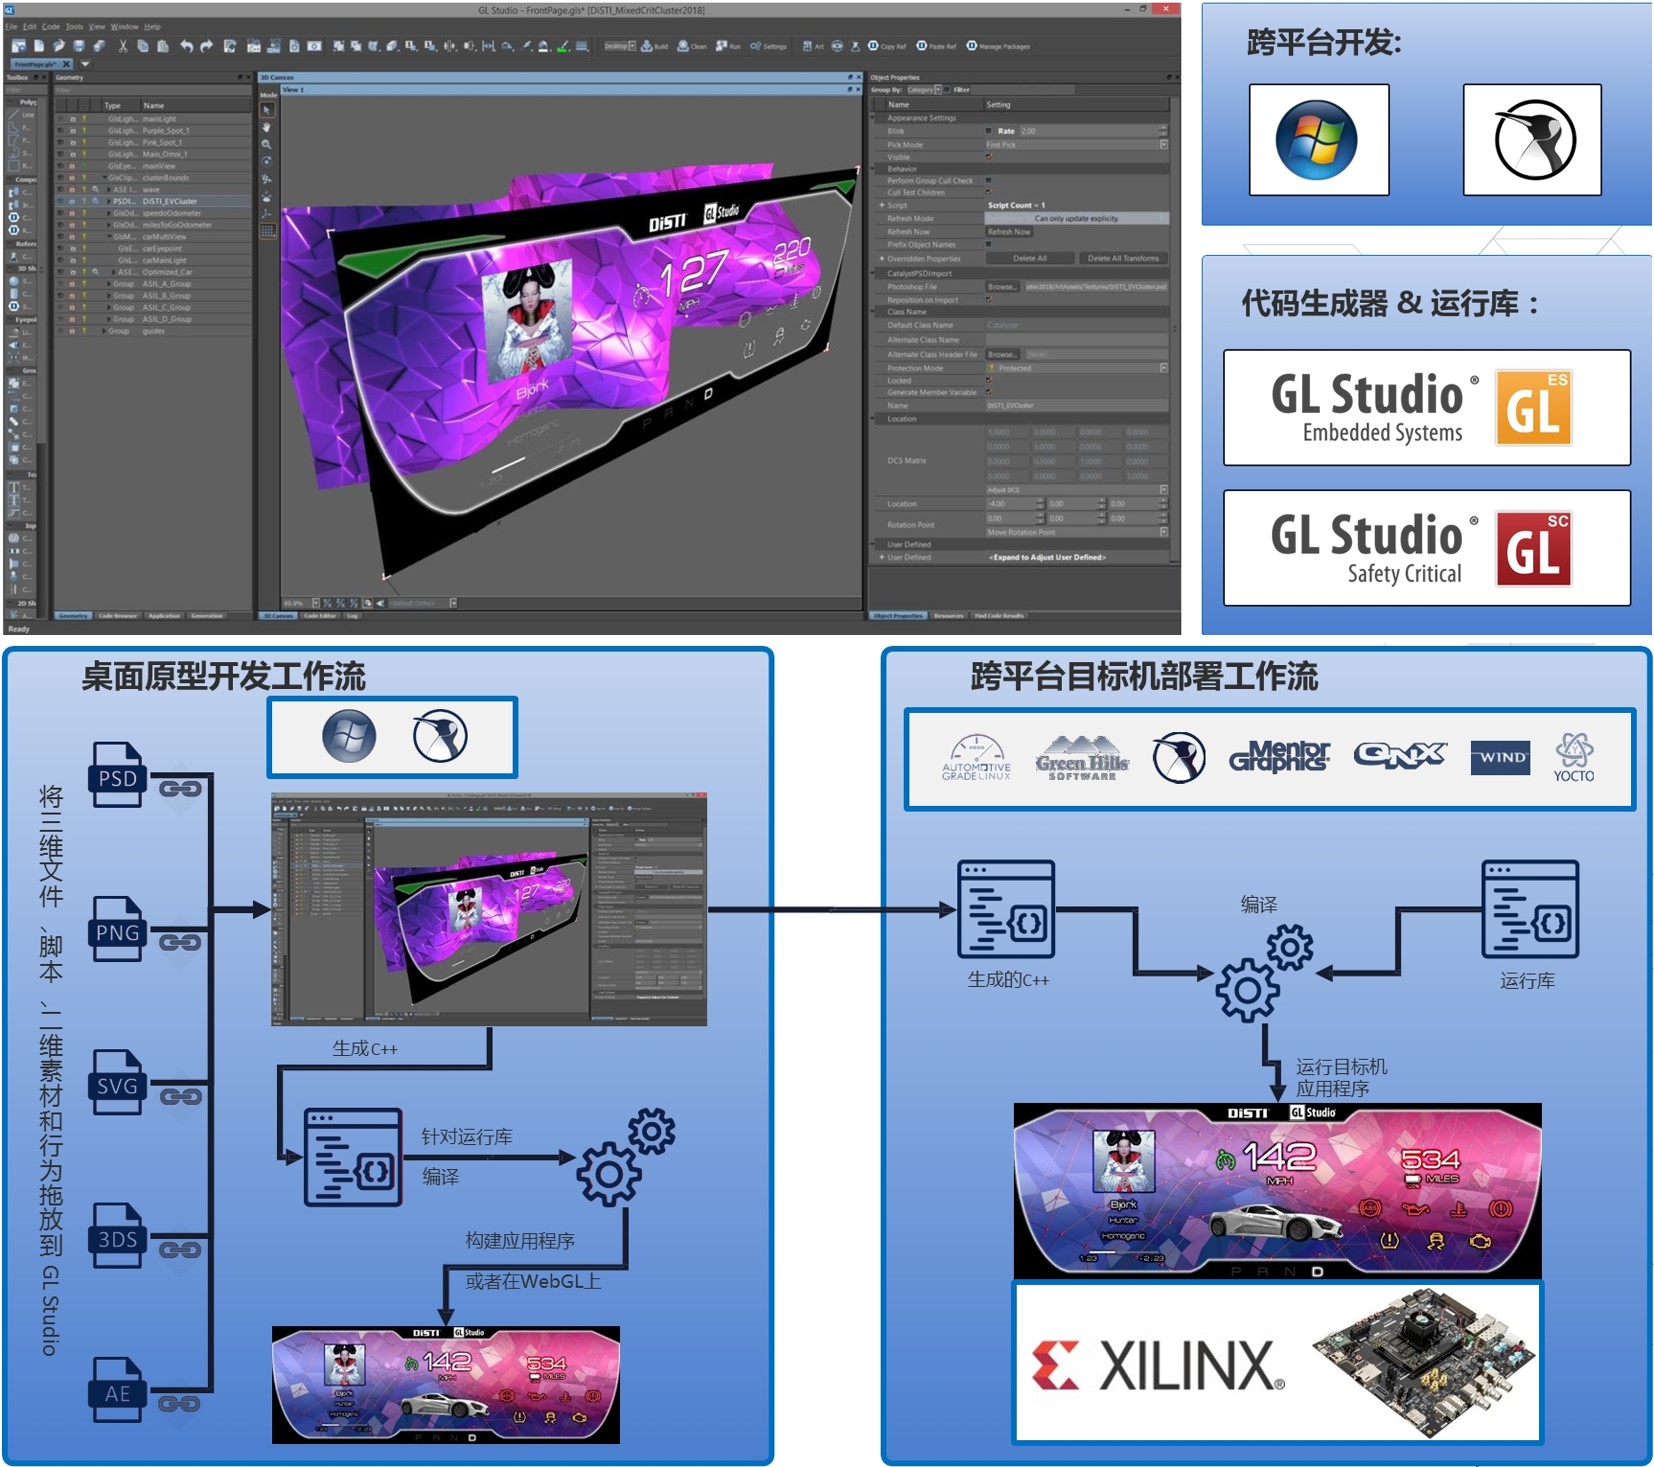Screen dimensions: 1654x1467
Task: Click the camera snapshot toolbar icon
Action: point(314,46)
